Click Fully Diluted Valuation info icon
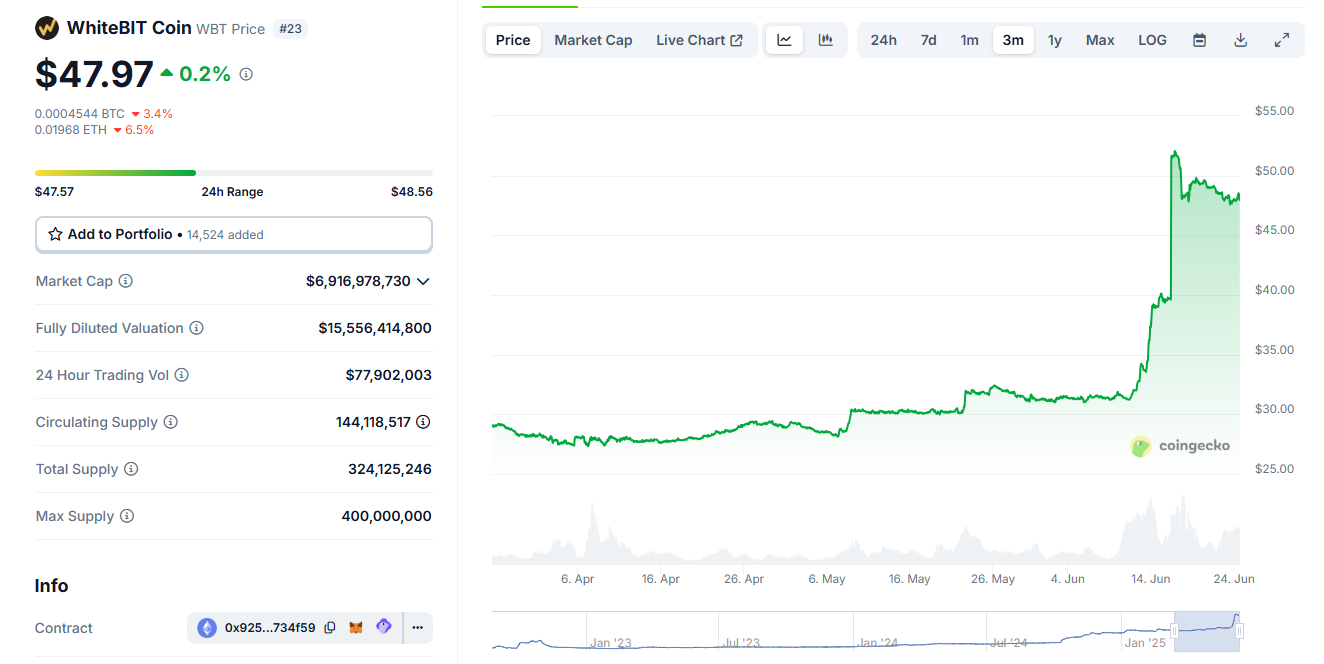Image resolution: width=1324 pixels, height=664 pixels. pos(197,328)
